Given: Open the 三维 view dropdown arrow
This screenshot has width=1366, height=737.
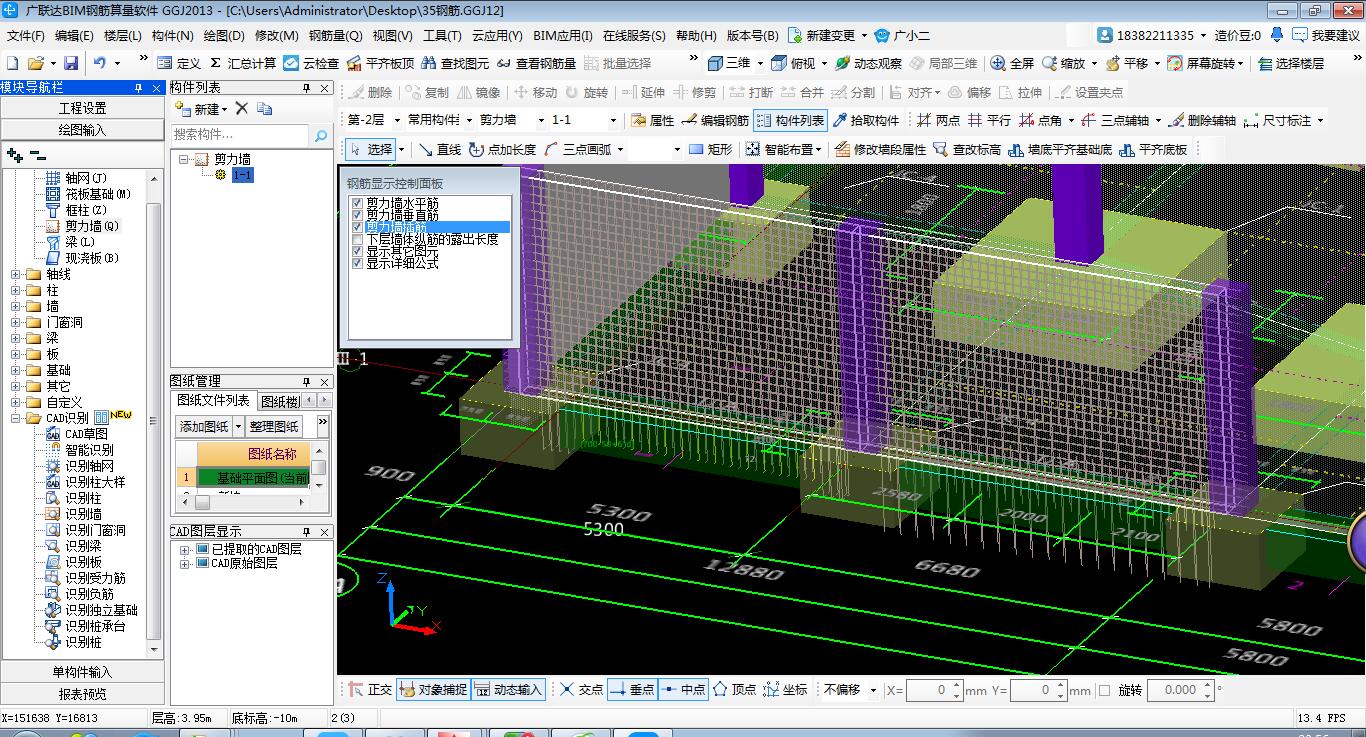Looking at the screenshot, I should [x=760, y=63].
